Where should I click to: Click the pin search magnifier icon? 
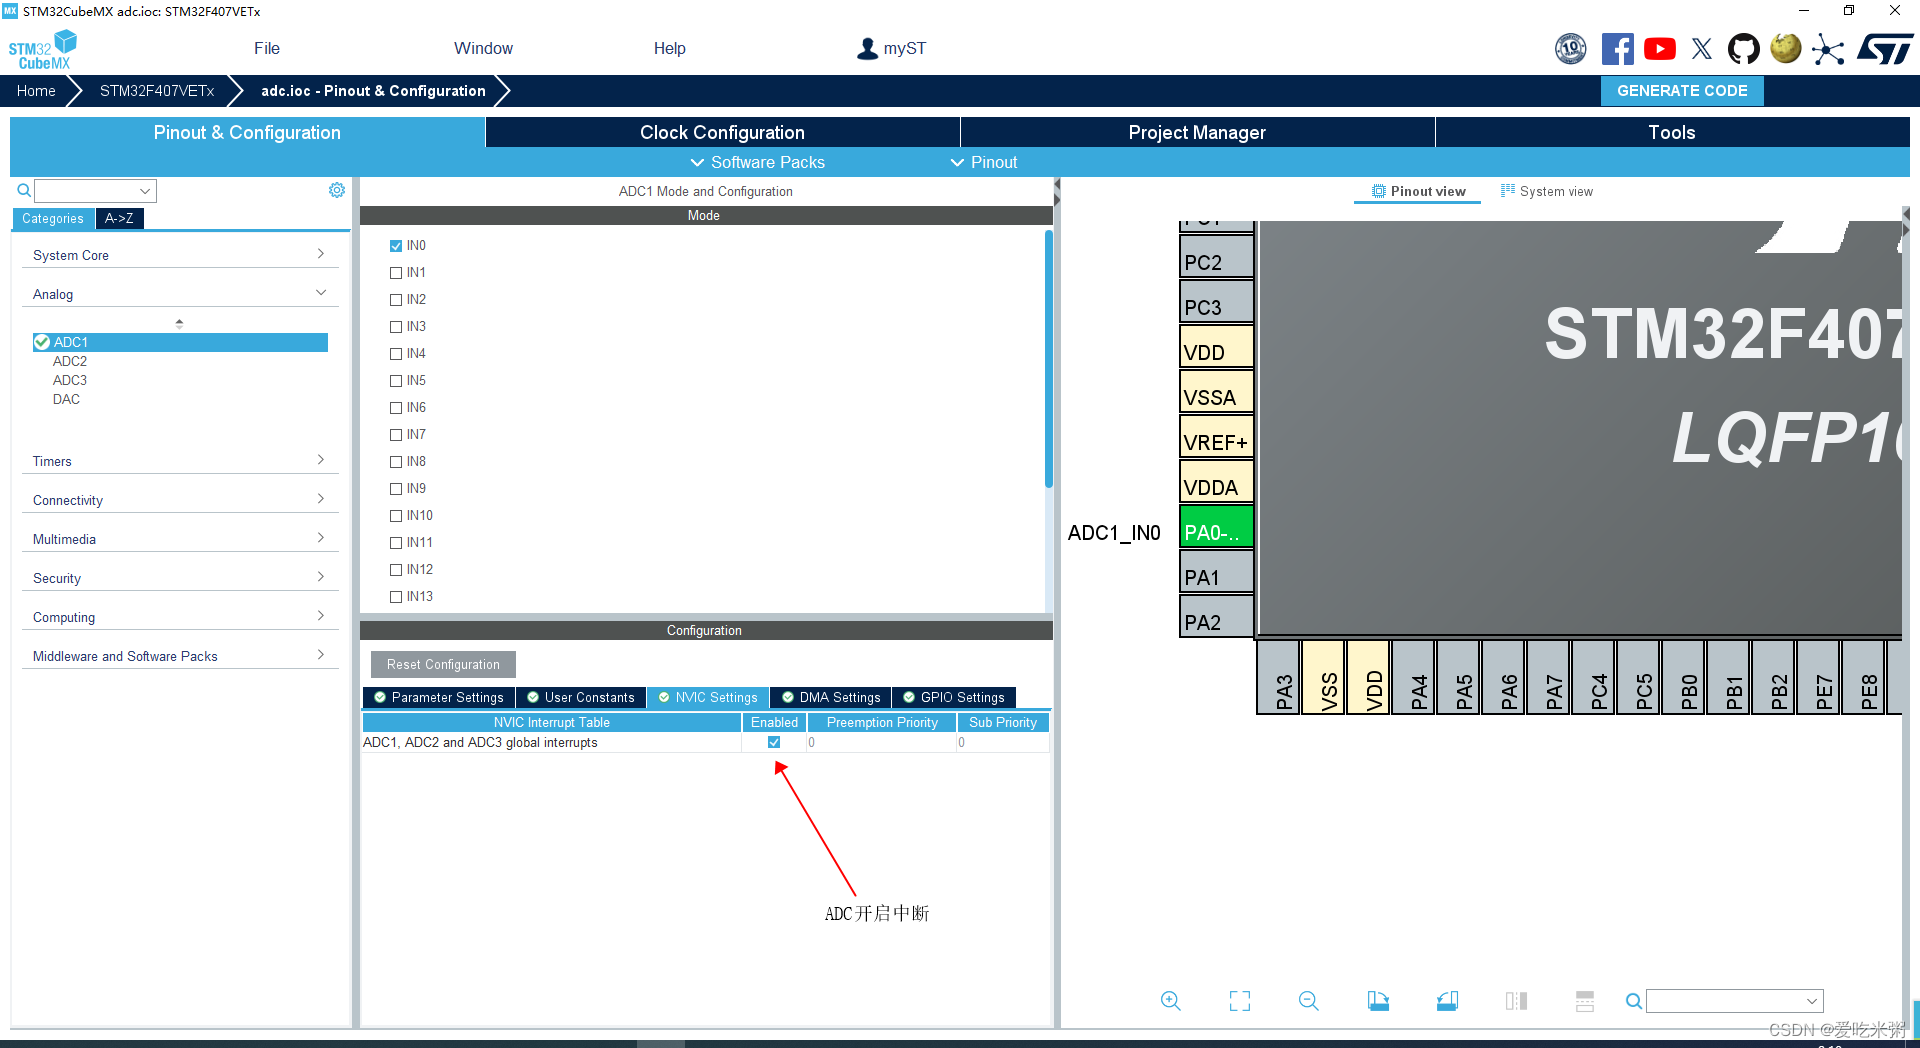1634,1001
